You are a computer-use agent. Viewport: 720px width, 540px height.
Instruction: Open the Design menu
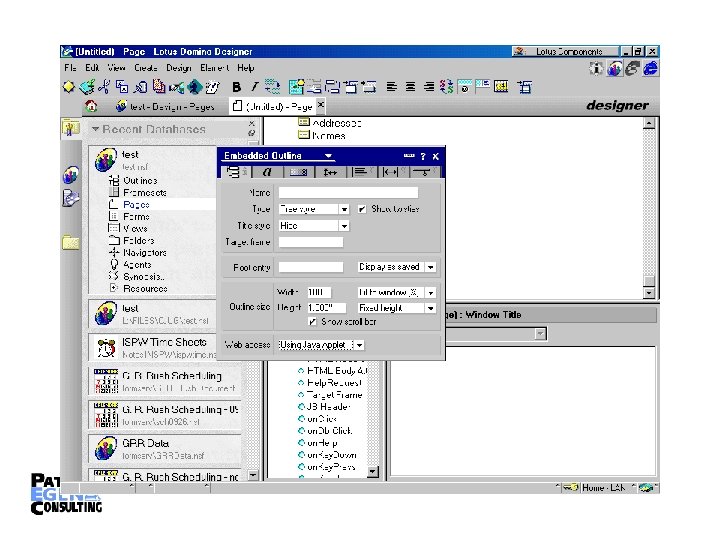[x=179, y=68]
